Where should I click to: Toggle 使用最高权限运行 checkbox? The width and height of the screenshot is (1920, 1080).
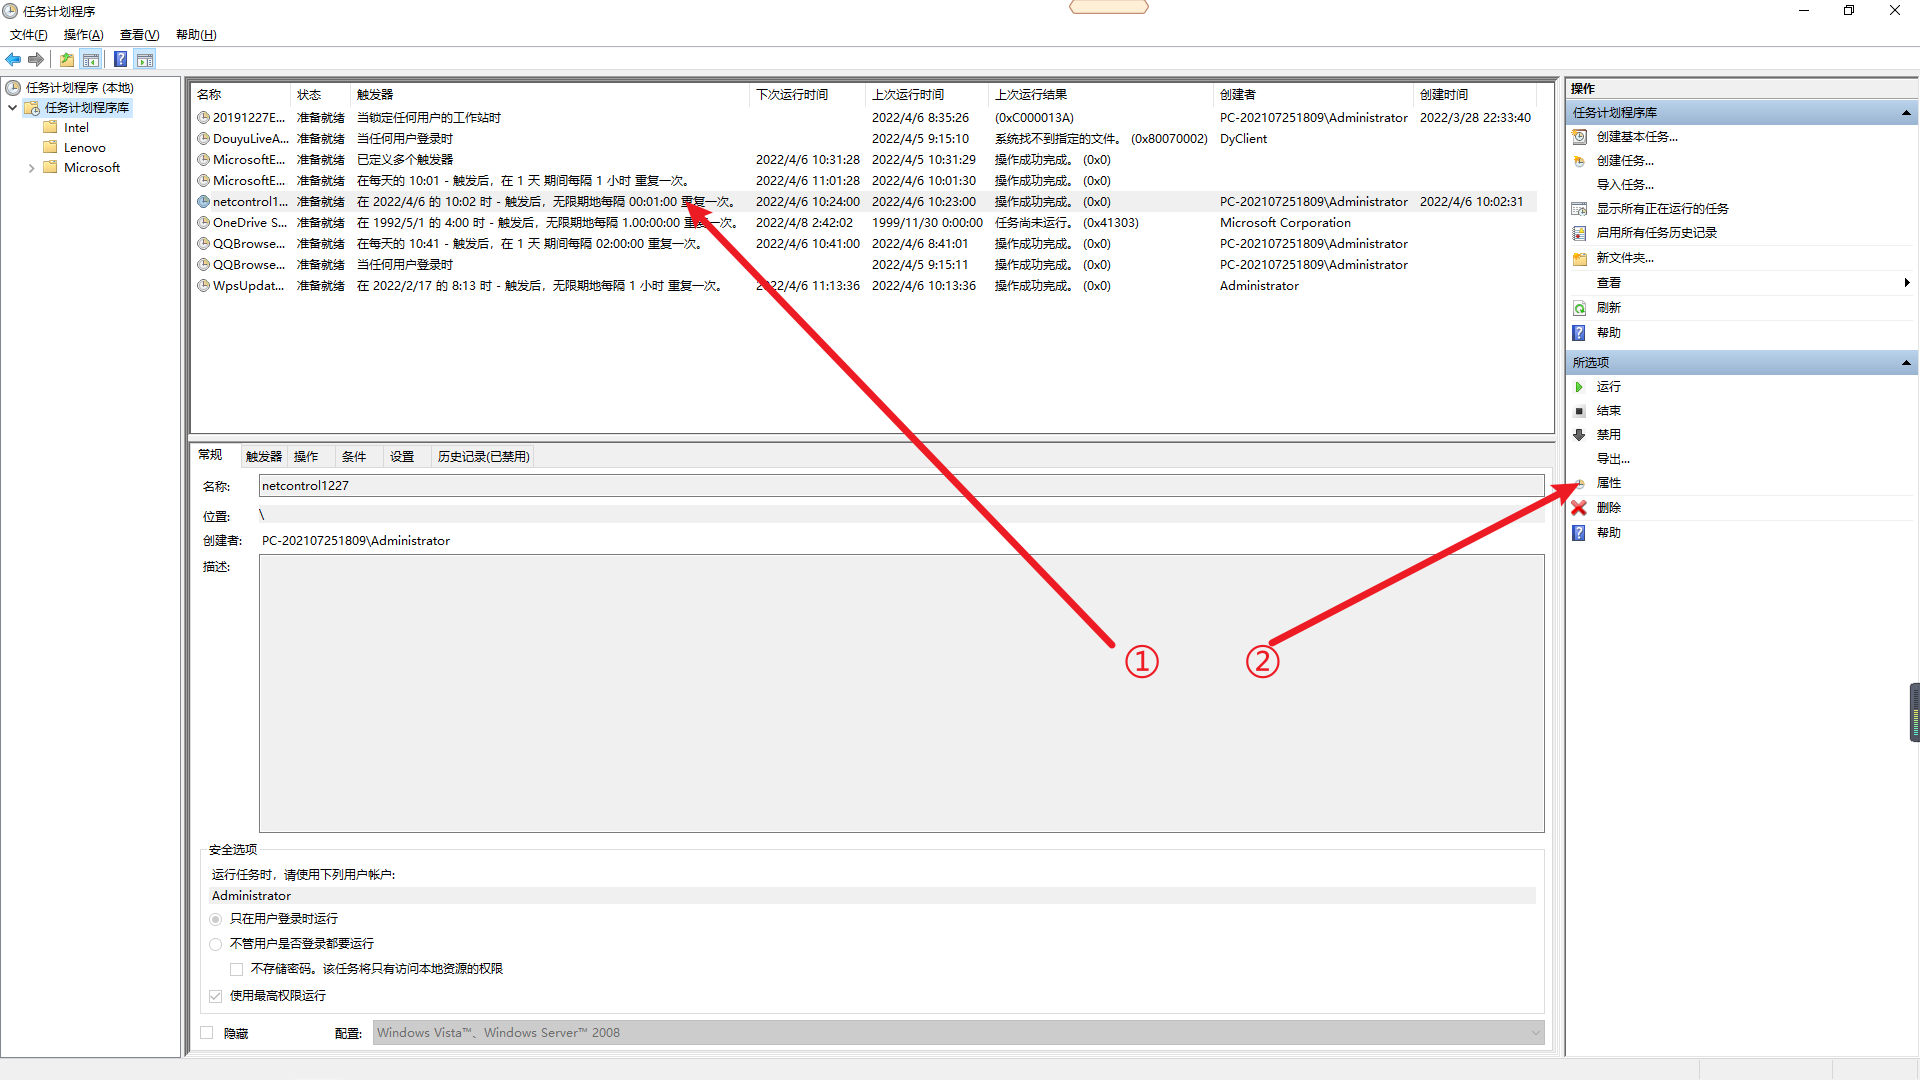(216, 996)
